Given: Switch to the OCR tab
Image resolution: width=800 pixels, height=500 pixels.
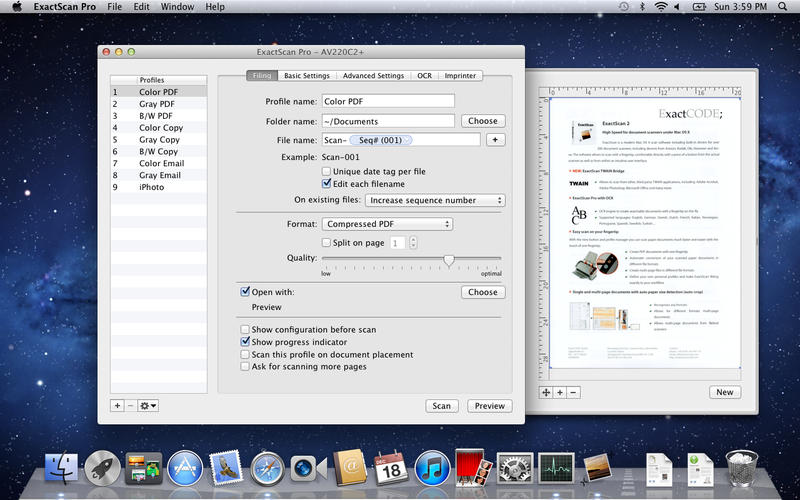Looking at the screenshot, I should 424,75.
